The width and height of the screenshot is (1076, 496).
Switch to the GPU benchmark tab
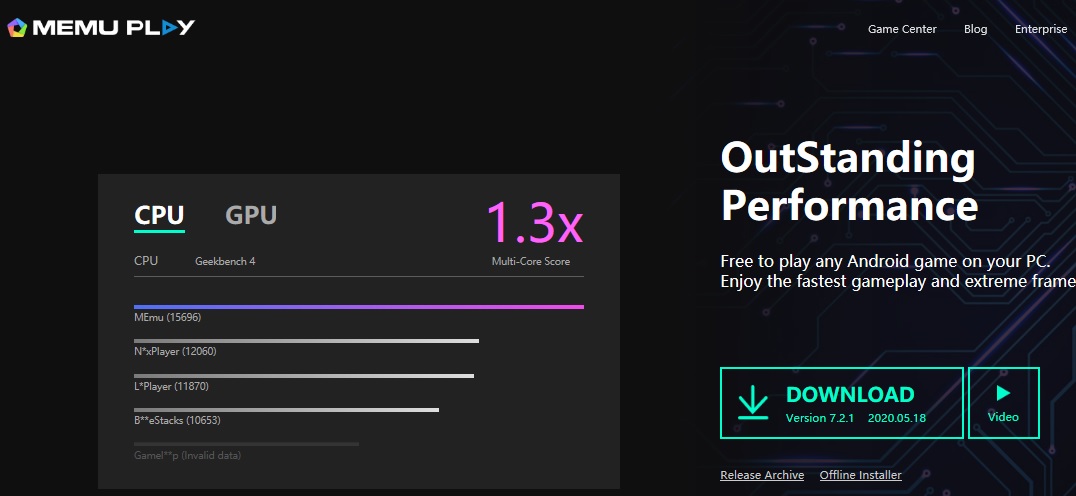251,215
